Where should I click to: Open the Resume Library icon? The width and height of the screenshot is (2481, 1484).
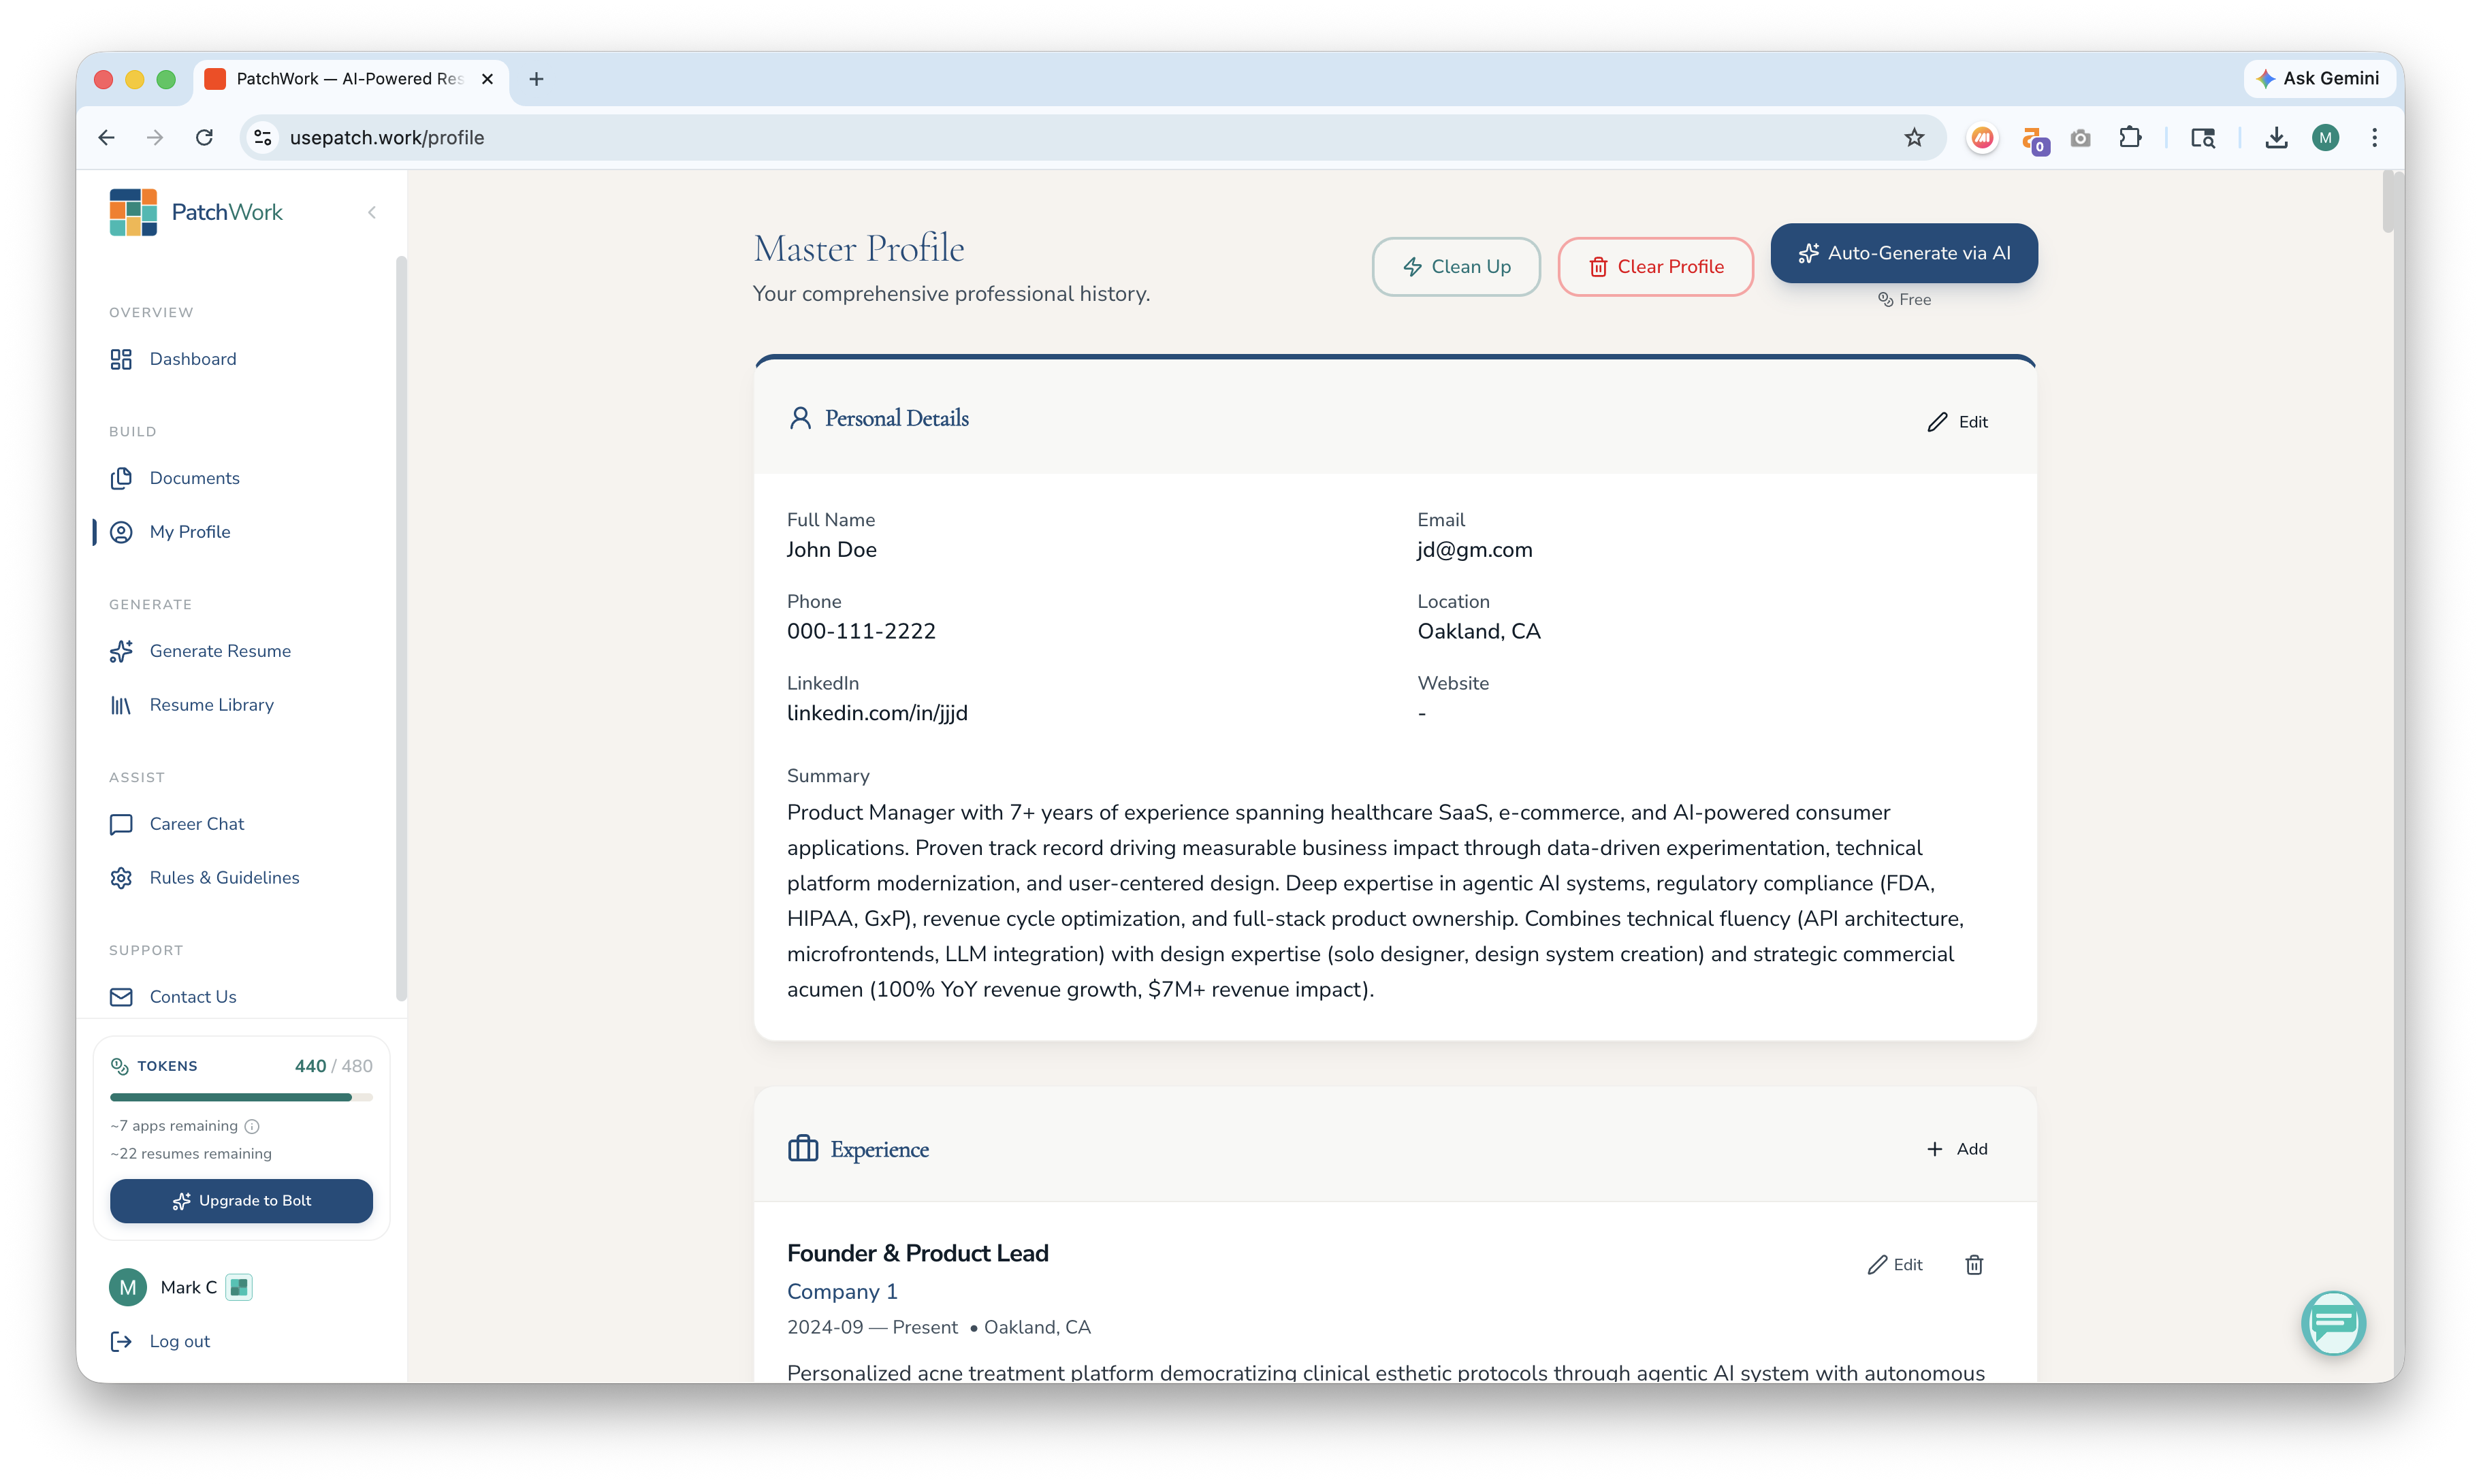(x=121, y=705)
